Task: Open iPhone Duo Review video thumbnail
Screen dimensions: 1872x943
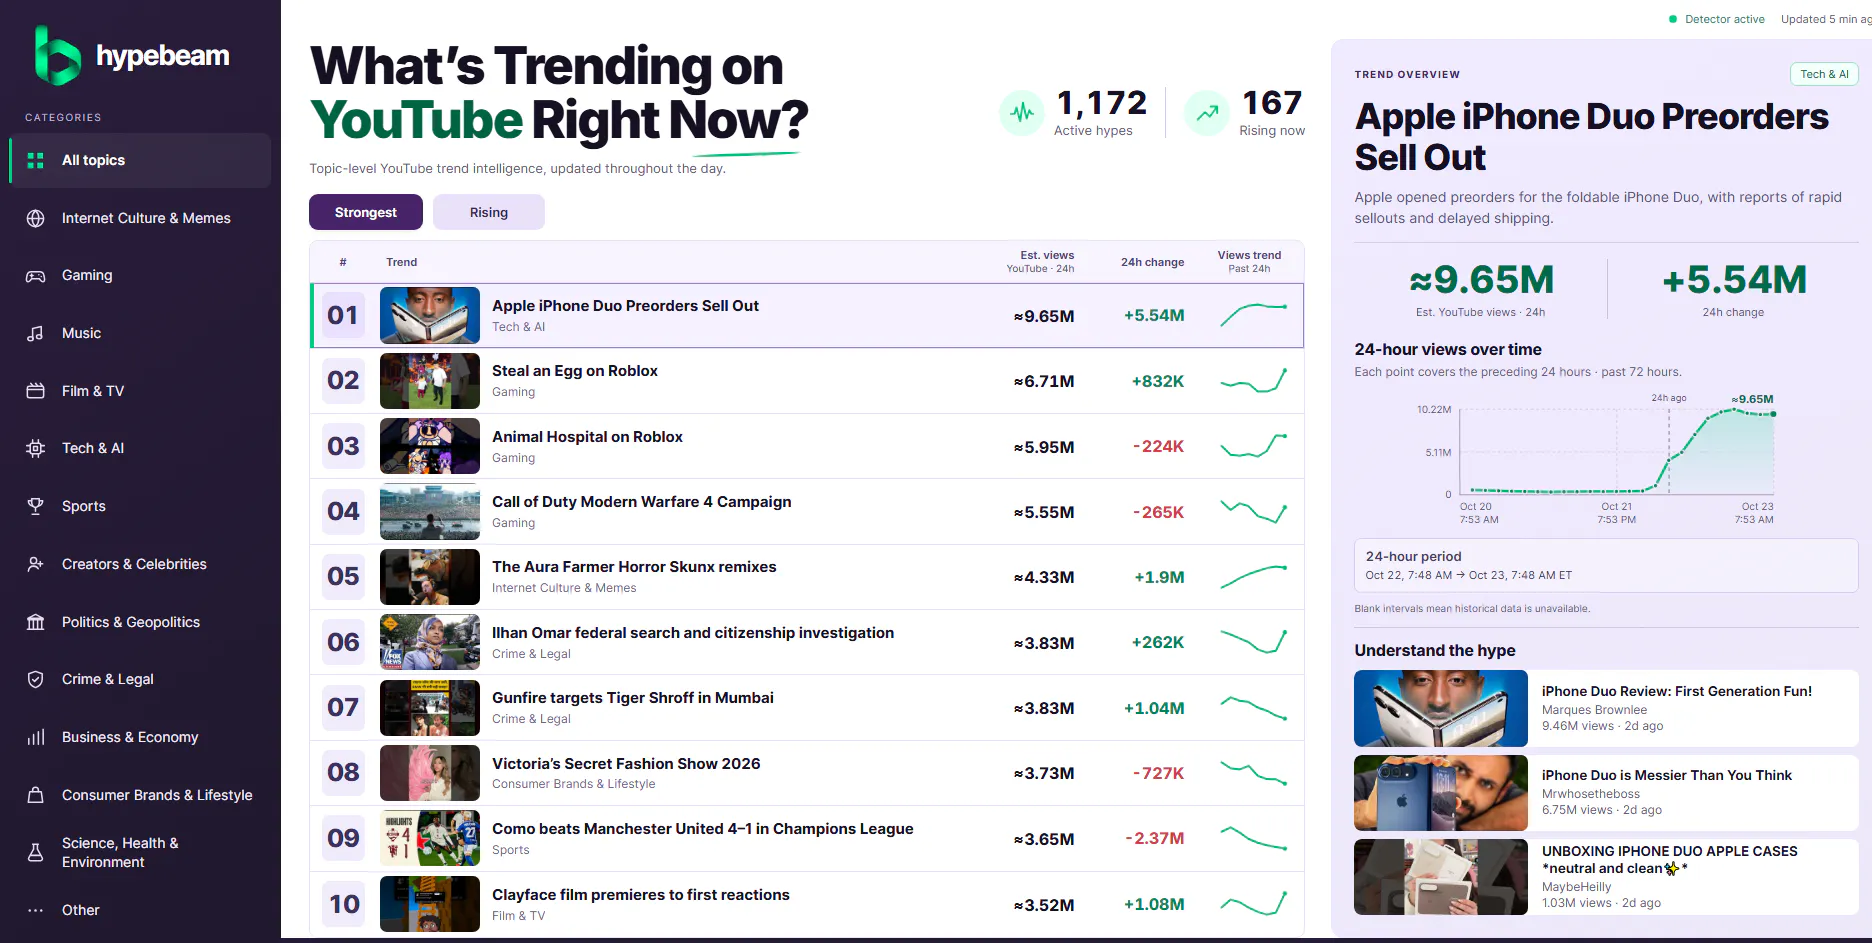Action: point(1441,708)
